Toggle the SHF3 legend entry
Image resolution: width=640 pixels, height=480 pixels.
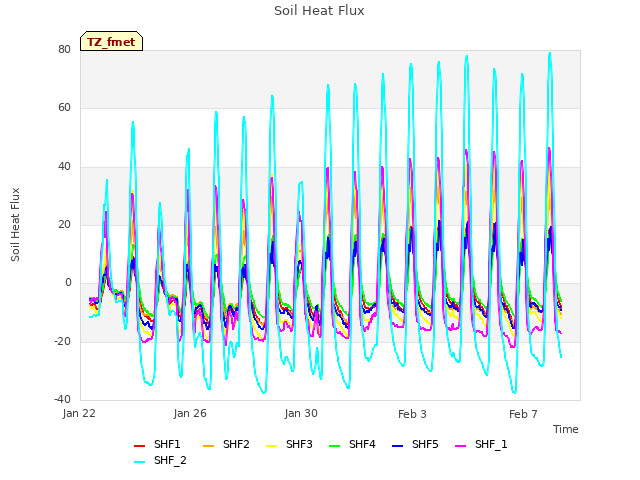coord(289,444)
